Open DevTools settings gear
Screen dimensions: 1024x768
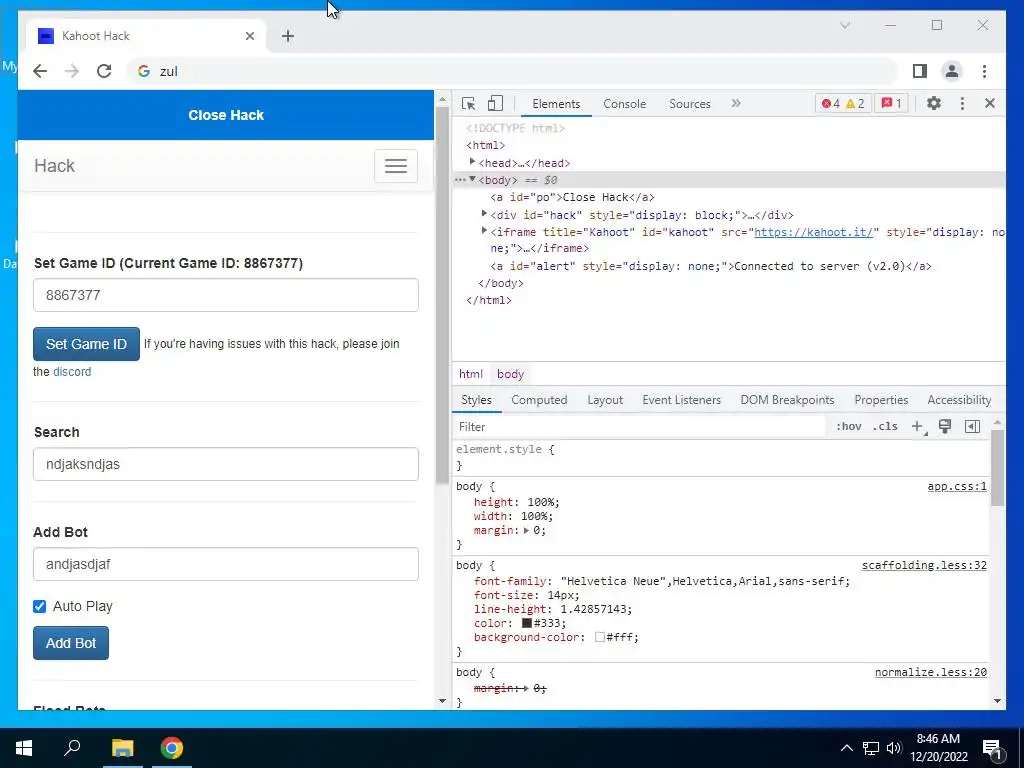(x=934, y=103)
